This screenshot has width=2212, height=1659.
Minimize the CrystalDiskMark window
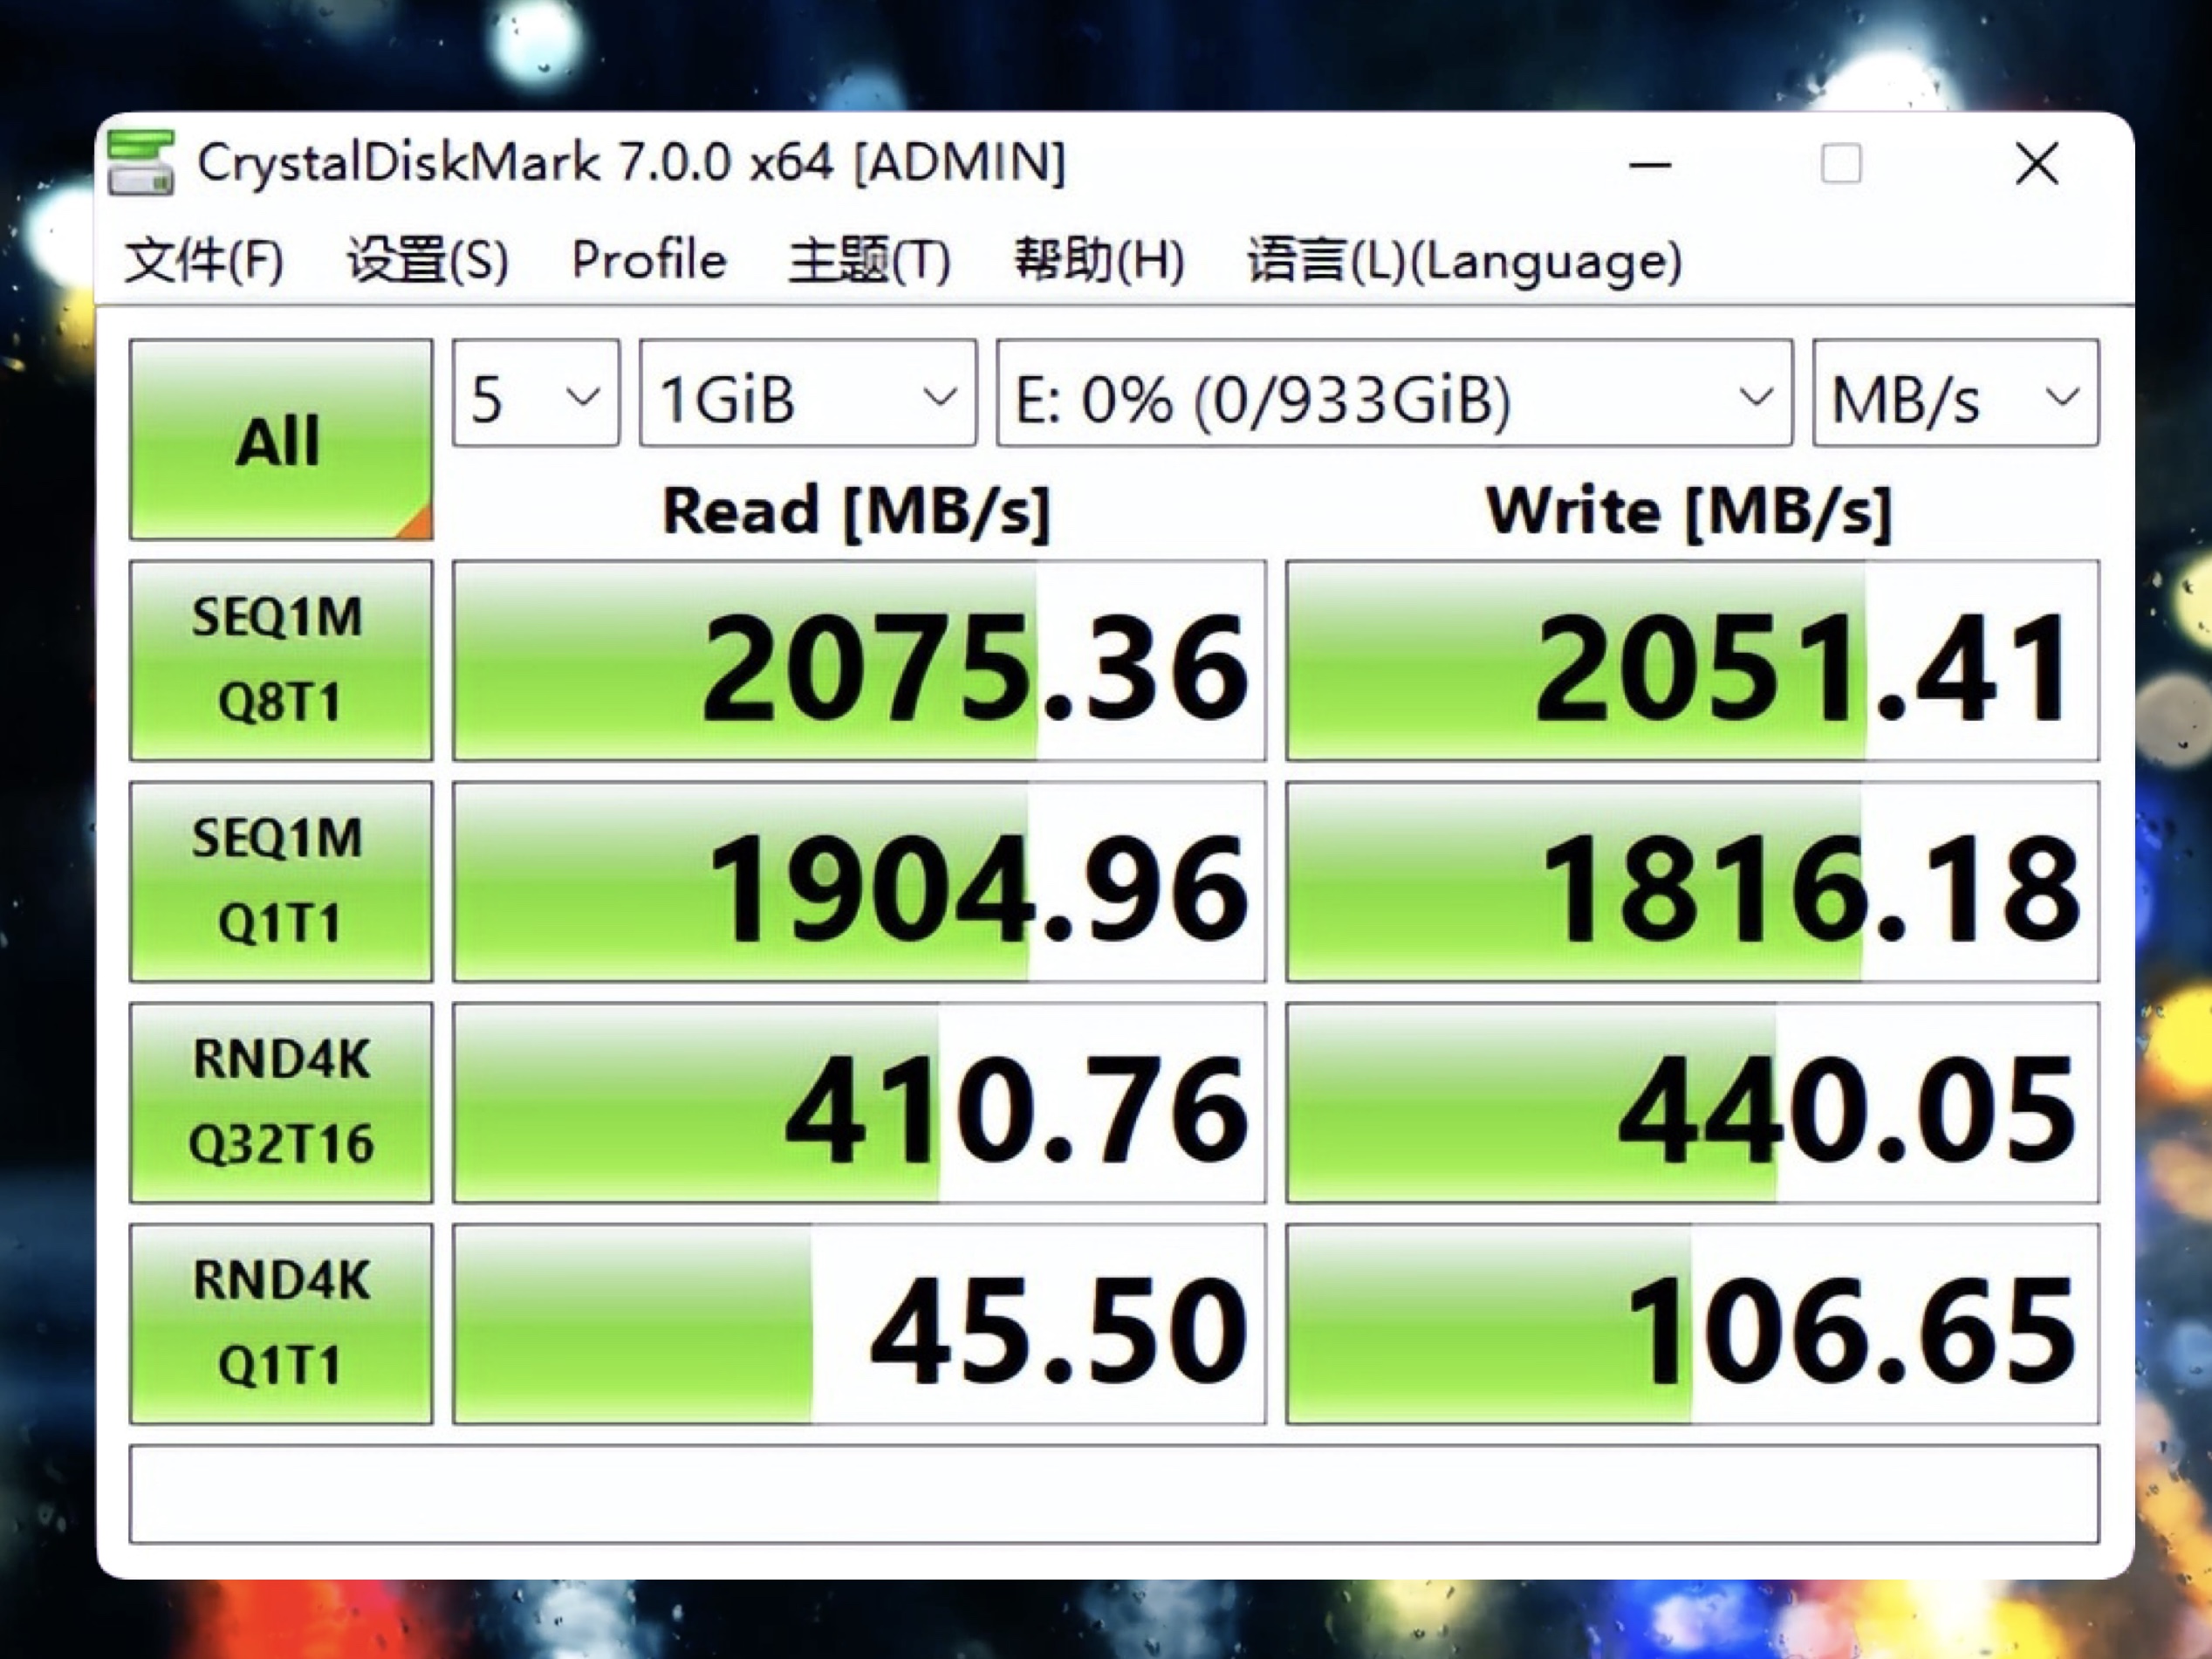pos(1650,163)
